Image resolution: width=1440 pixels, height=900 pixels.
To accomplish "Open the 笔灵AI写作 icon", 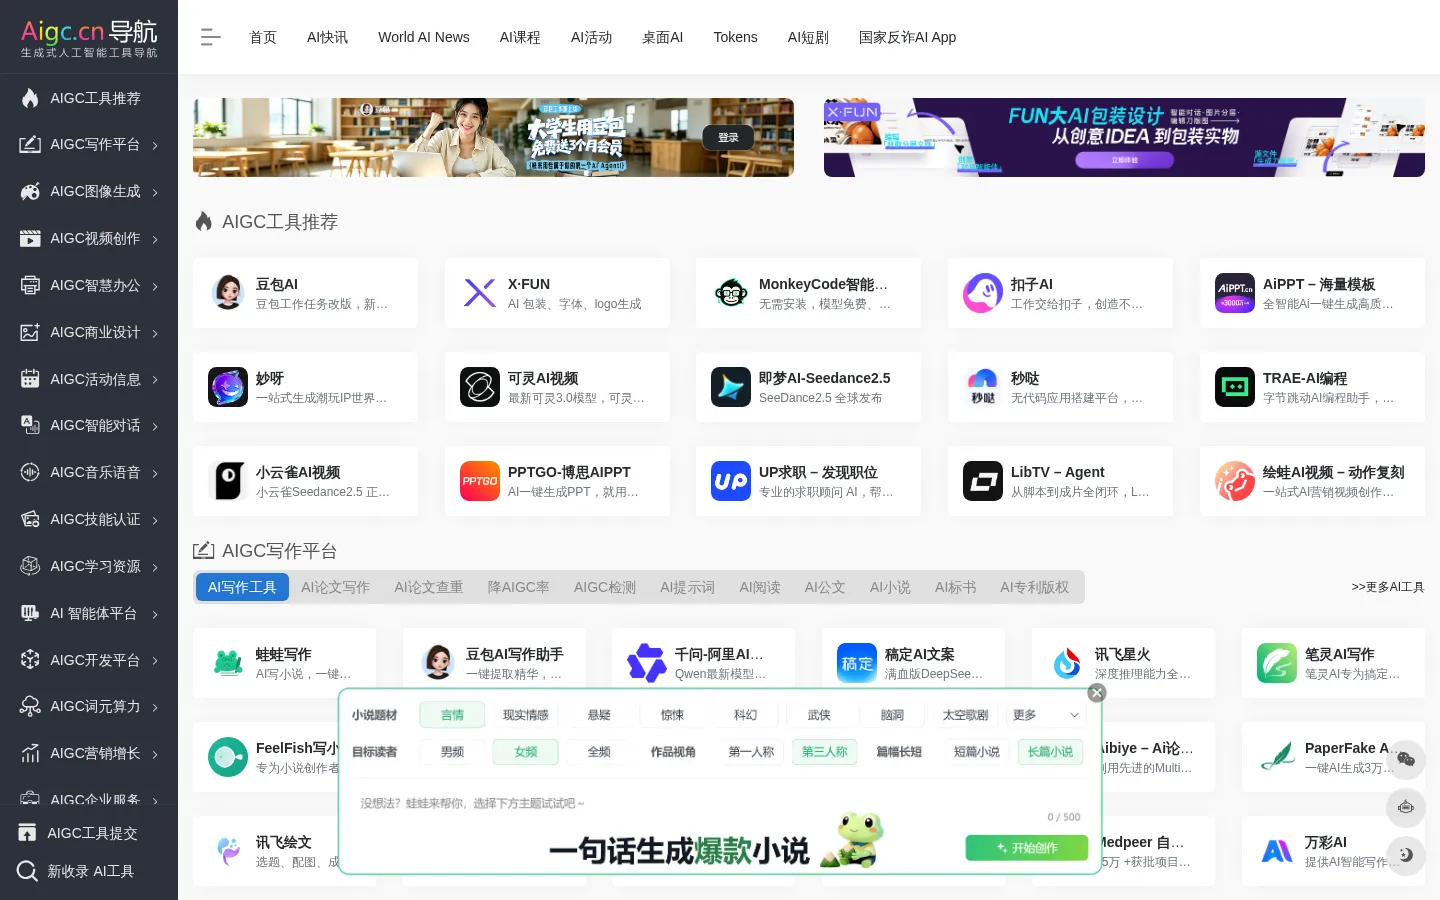I will (x=1277, y=663).
